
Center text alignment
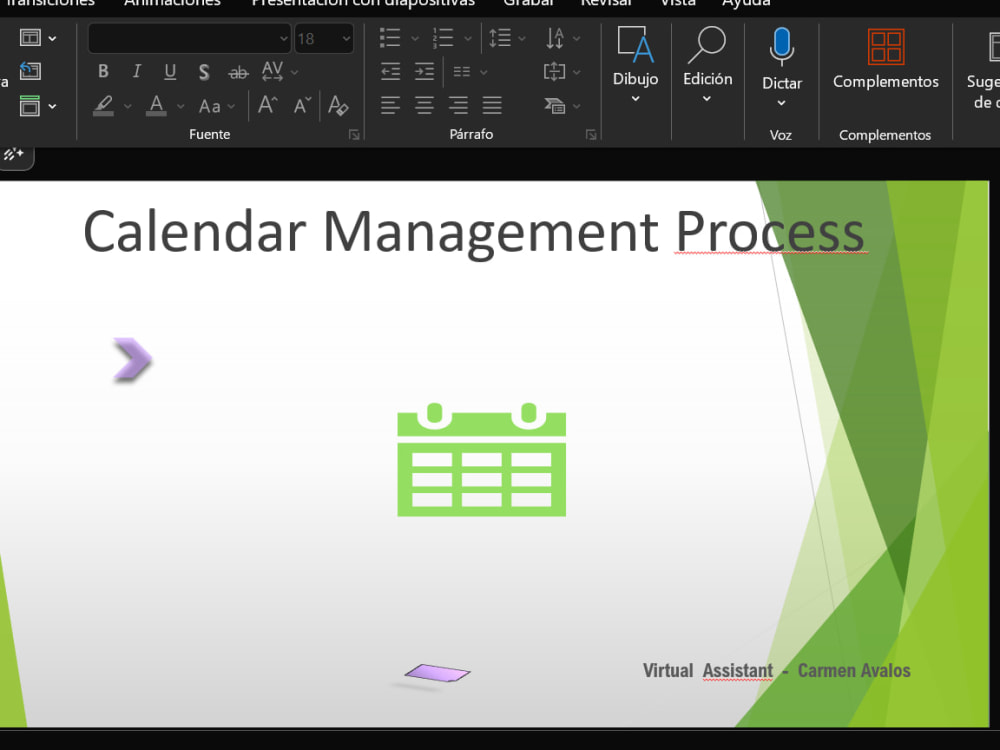tap(424, 105)
